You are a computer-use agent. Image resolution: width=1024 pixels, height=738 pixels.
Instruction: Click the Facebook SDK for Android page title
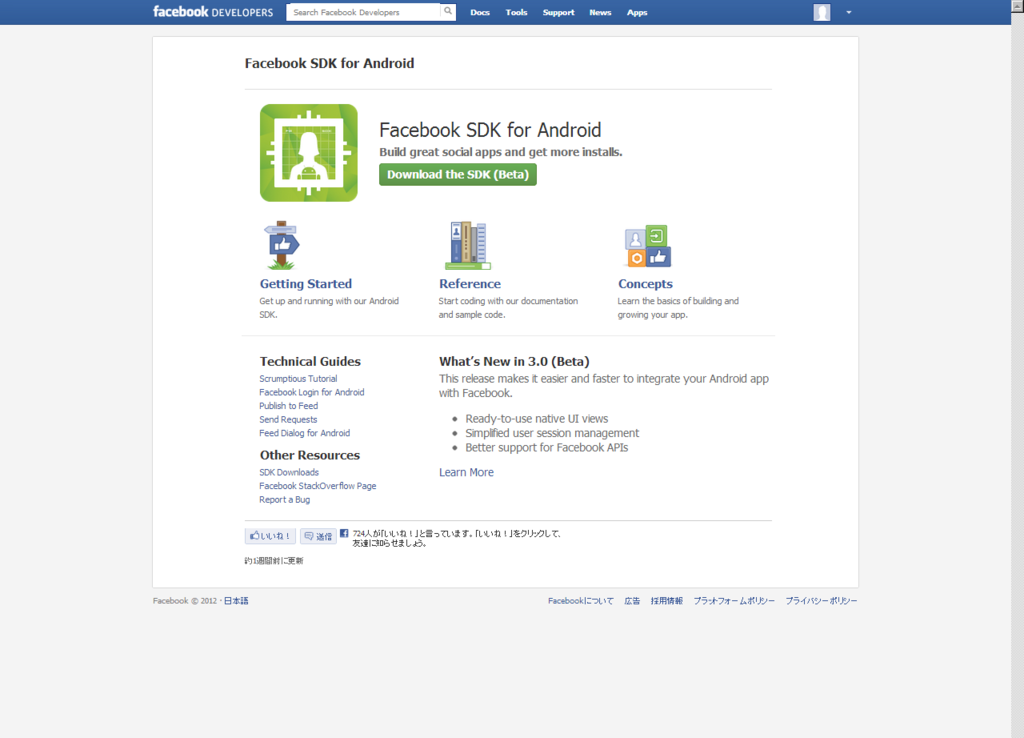pyautogui.click(x=329, y=63)
